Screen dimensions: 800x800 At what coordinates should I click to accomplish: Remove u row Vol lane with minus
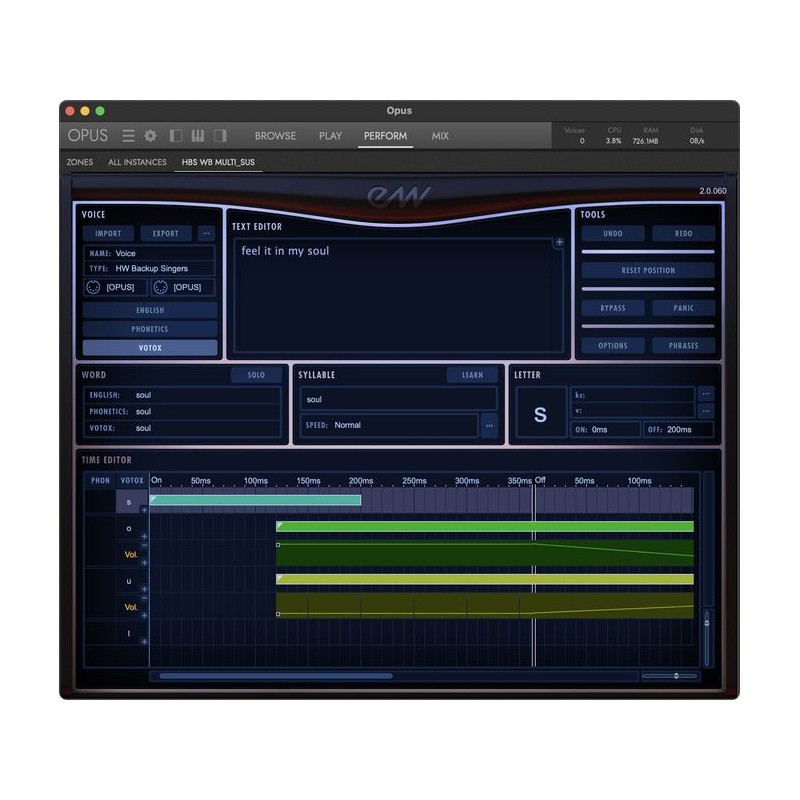click(144, 597)
